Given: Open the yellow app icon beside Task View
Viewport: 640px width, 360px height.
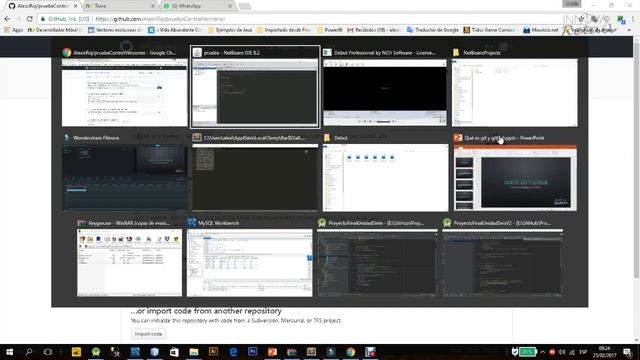Looking at the screenshot, I should pyautogui.click(x=76, y=352).
